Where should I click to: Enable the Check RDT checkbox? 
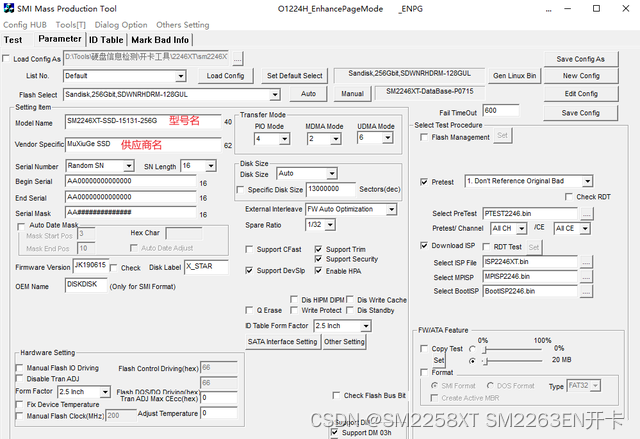point(569,197)
